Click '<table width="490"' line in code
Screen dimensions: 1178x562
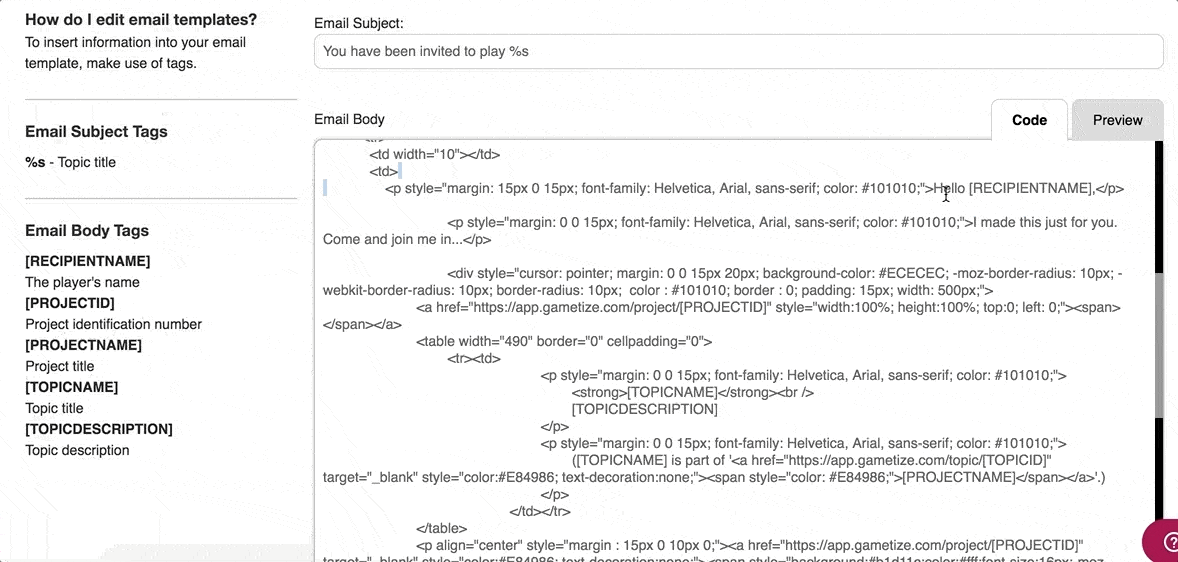[x=564, y=341]
